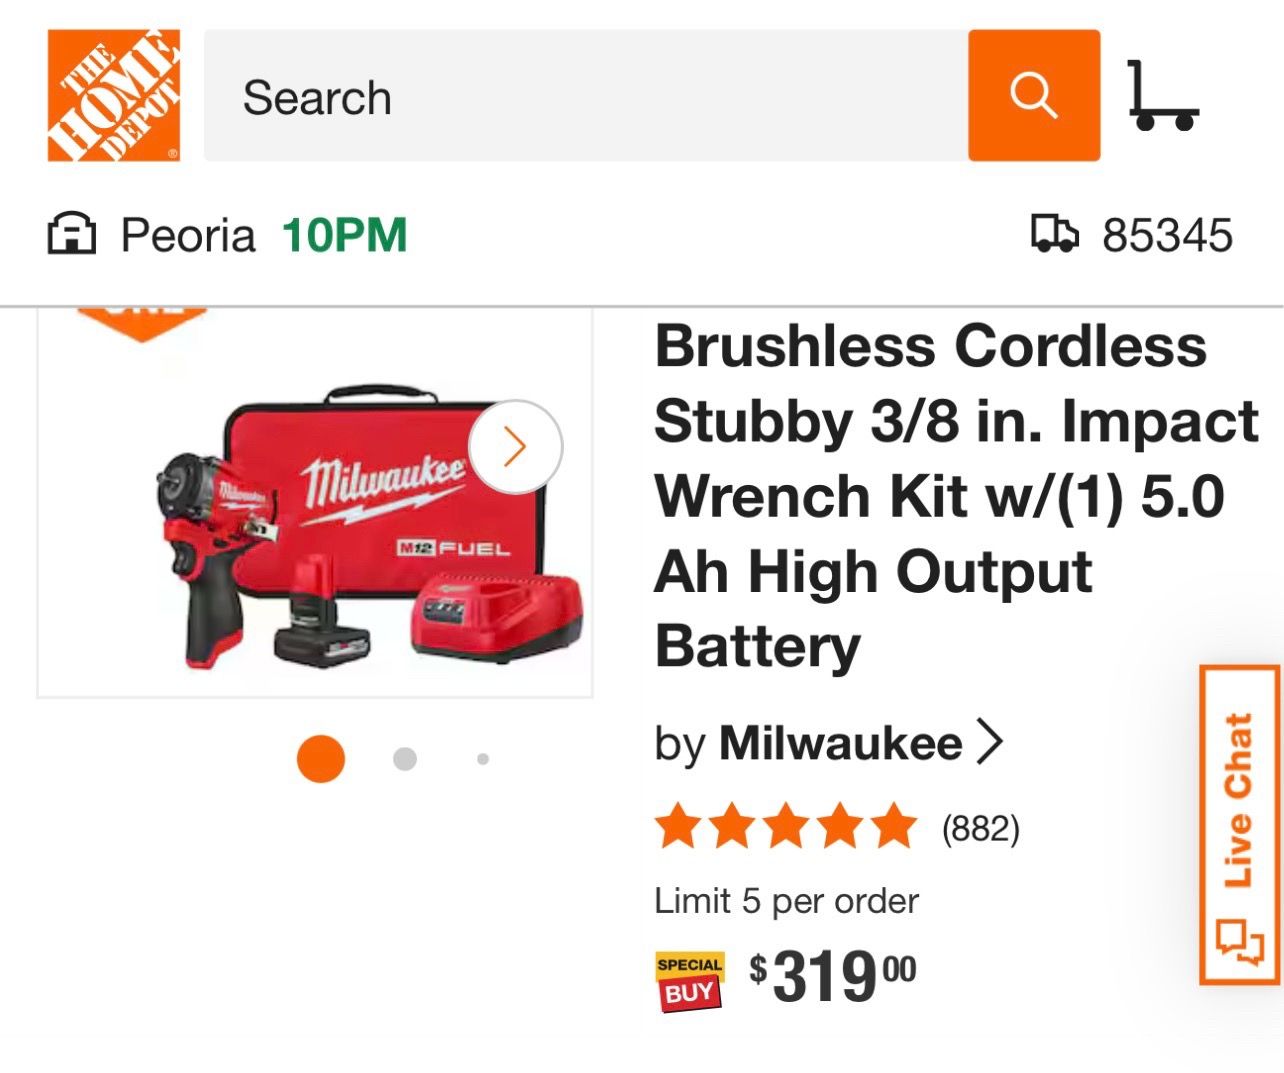Open the Peoria store selector
Viewport: 1284px width, 1073px height.
(x=228, y=235)
